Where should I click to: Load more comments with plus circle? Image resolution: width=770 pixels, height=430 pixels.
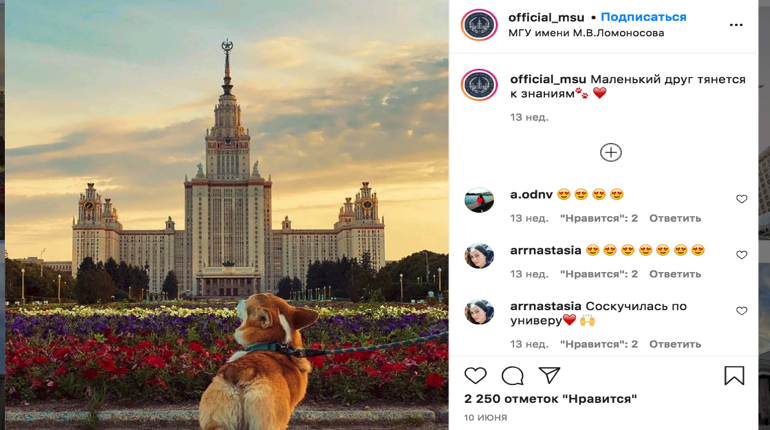click(611, 152)
